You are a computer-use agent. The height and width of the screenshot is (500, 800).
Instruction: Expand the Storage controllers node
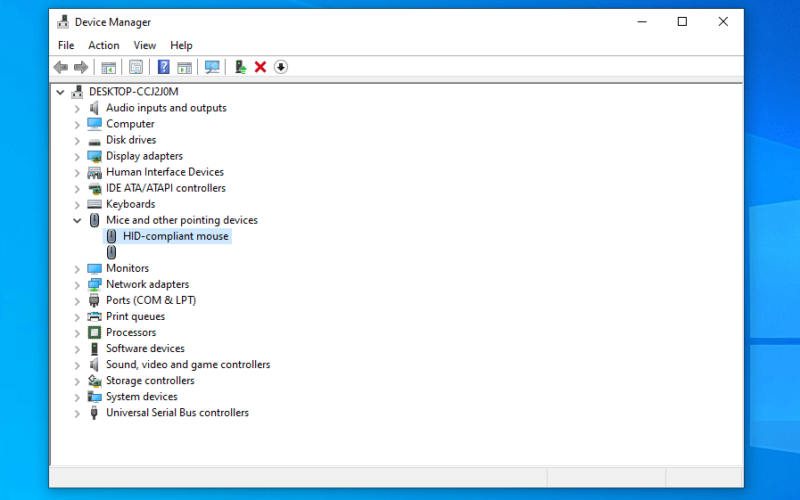(x=77, y=382)
